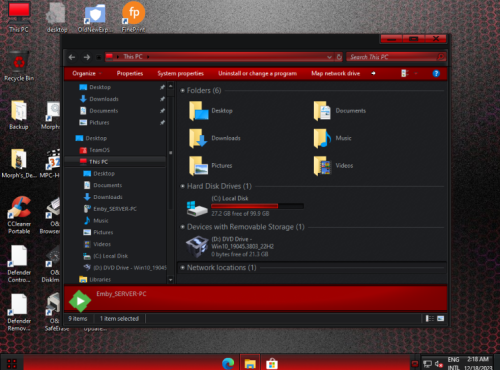This screenshot has width=500, height=370.
Task: Click Uninstall or change a program
Action: pos(257,73)
